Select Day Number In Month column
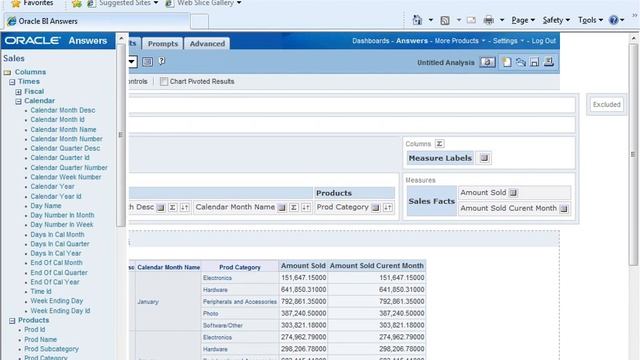This screenshot has width=640, height=360. 62,215
